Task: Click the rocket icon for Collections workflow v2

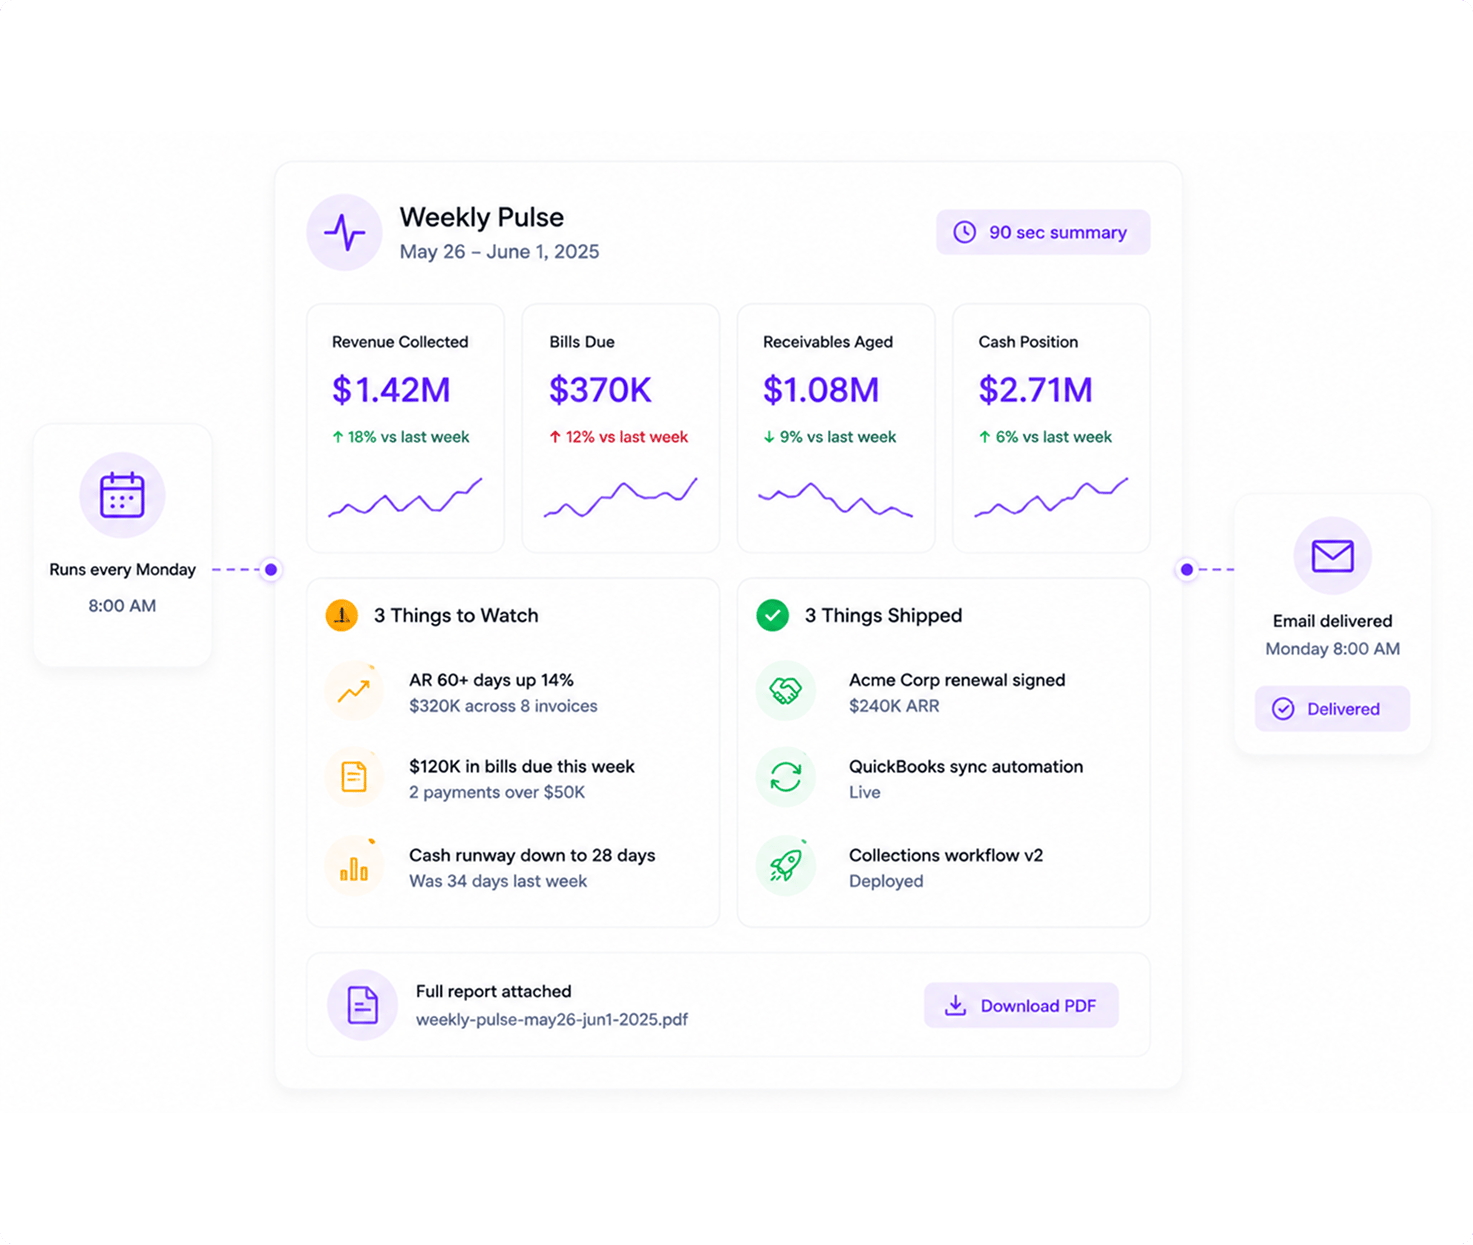Action: point(785,866)
